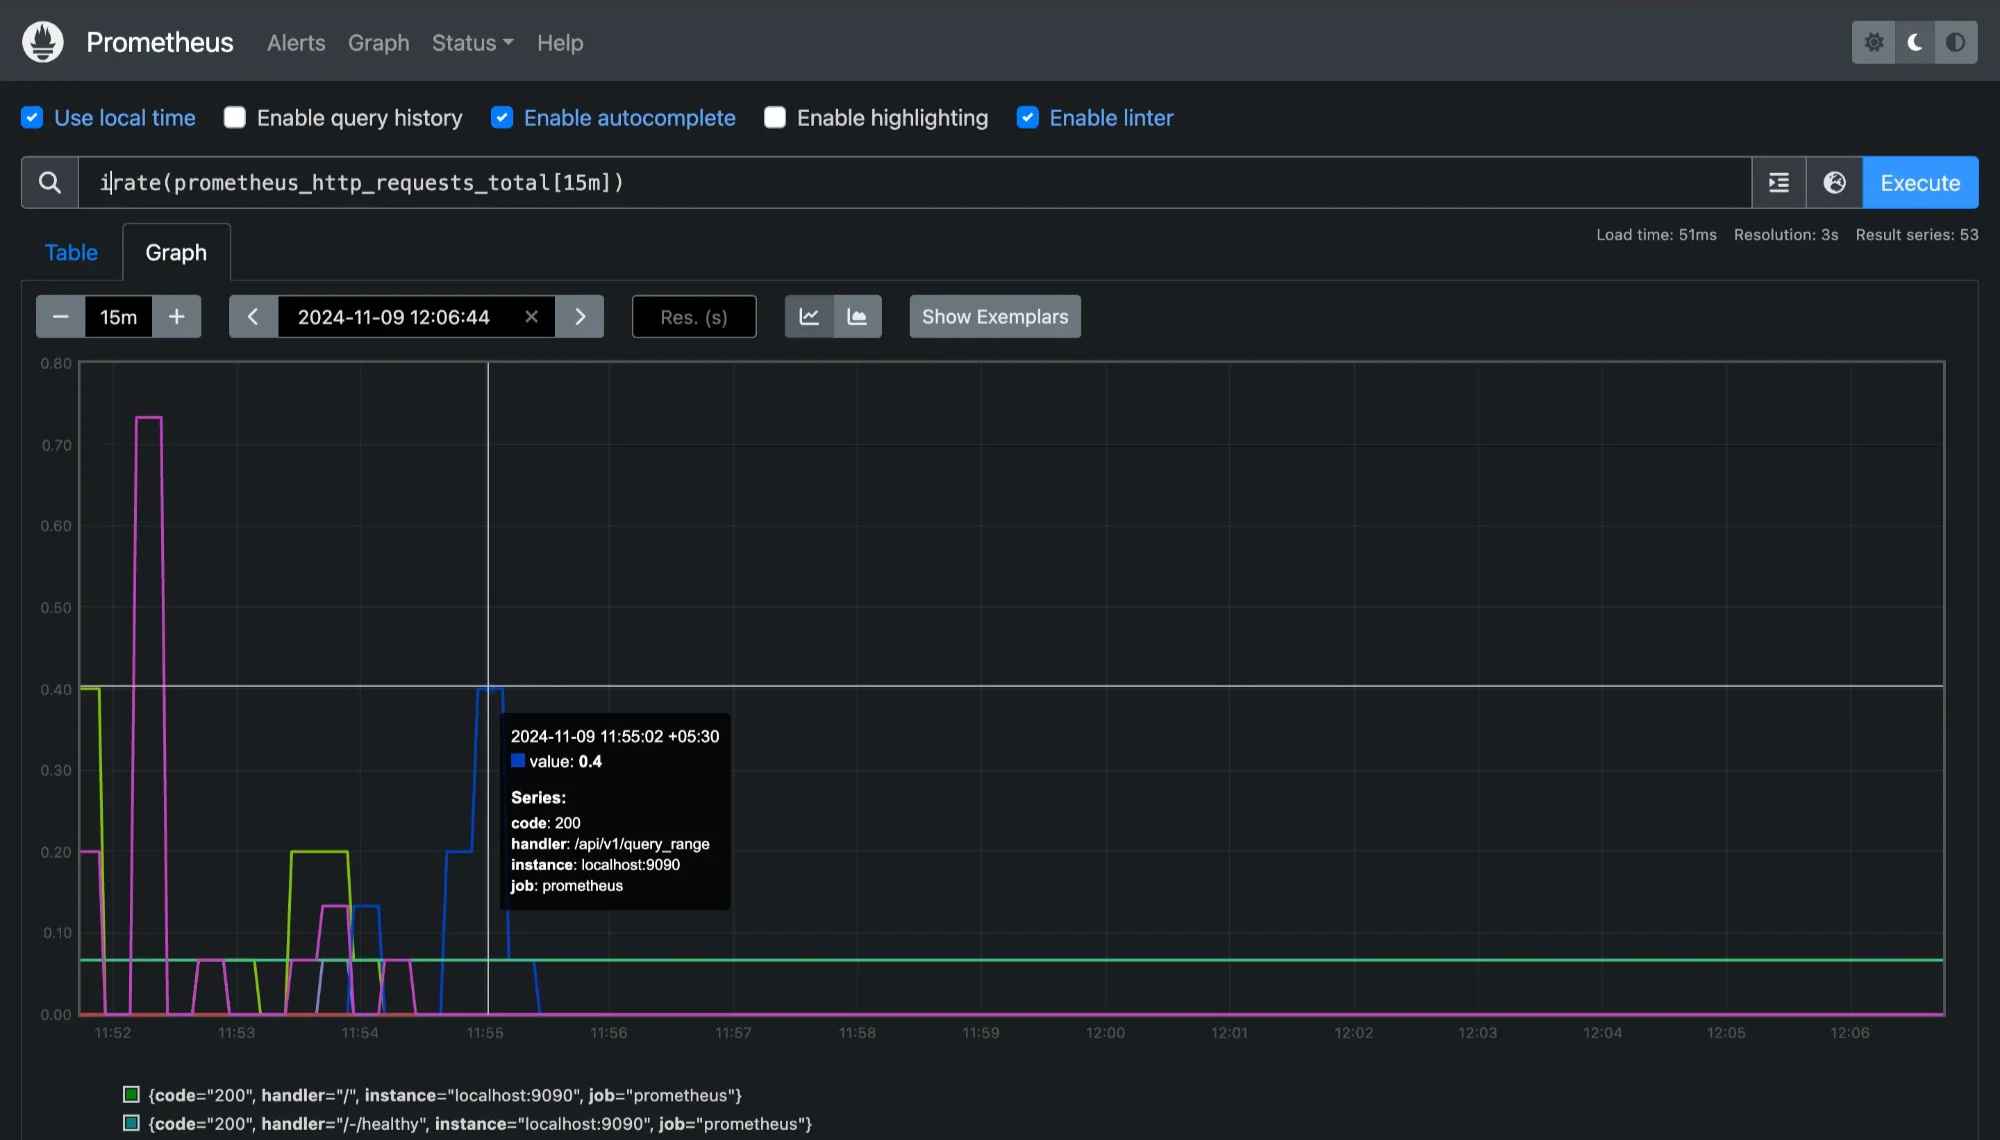Open Help in the navbar
The height and width of the screenshot is (1140, 2000).
pos(560,43)
